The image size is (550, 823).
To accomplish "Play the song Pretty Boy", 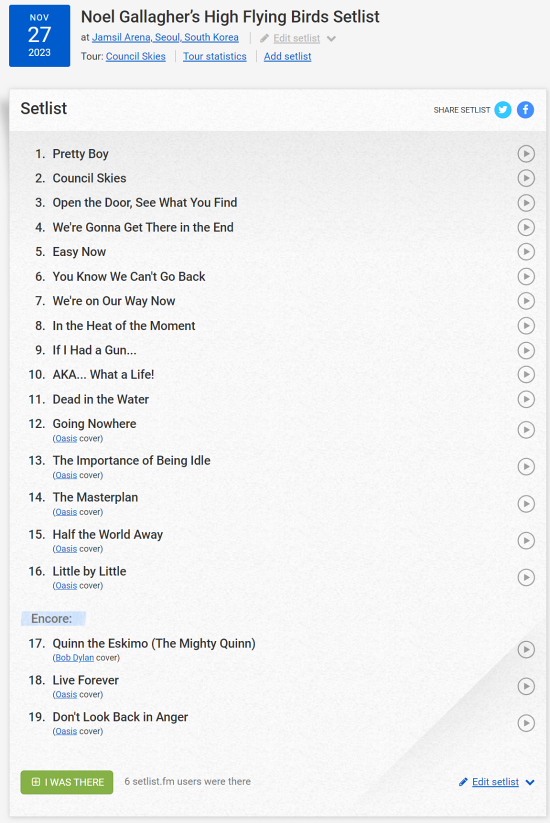I will pos(526,154).
